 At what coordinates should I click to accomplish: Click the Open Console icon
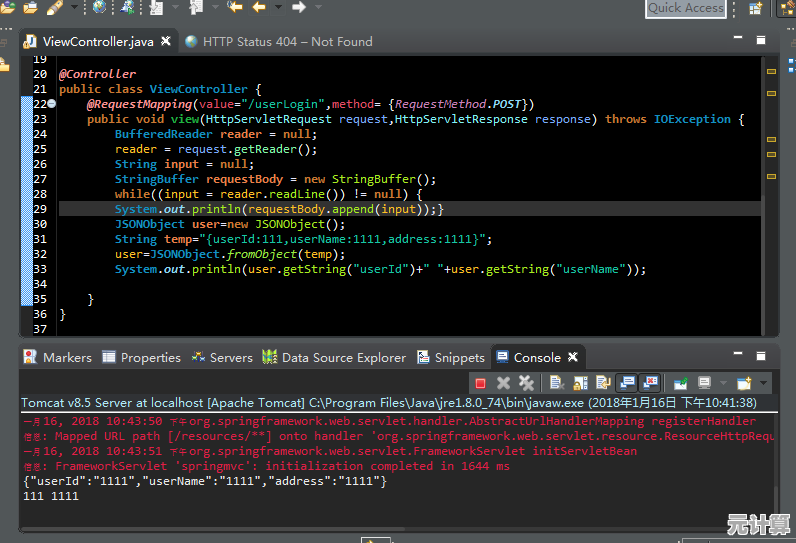click(744, 383)
